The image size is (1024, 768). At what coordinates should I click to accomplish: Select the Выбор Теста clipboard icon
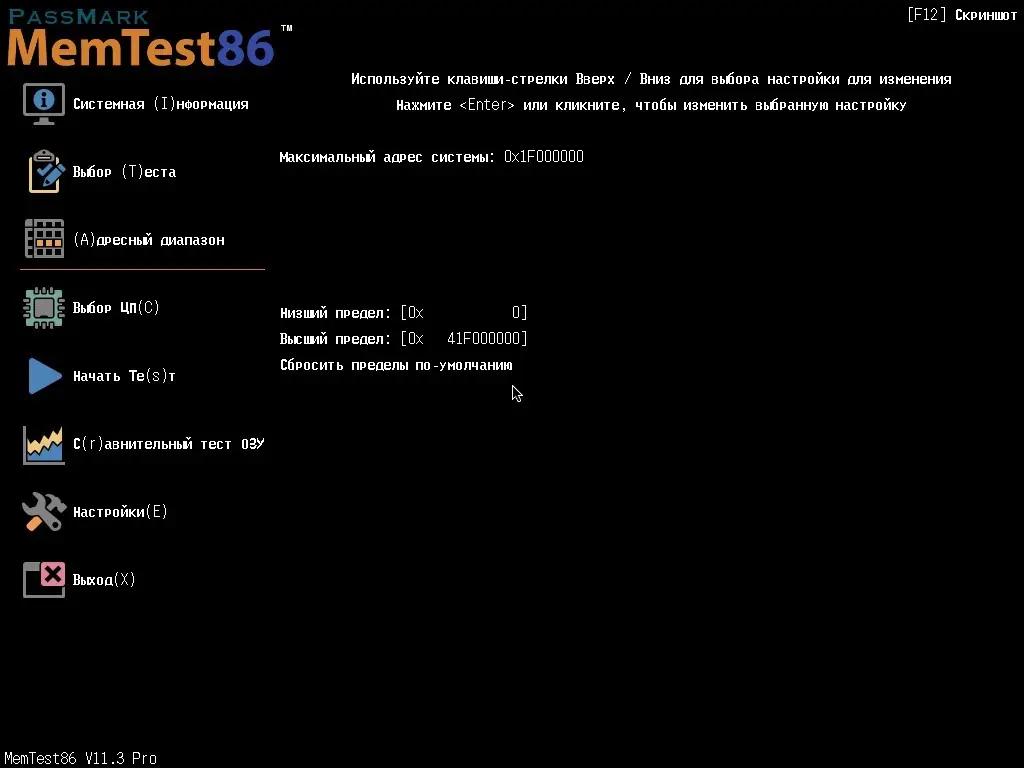(43, 171)
